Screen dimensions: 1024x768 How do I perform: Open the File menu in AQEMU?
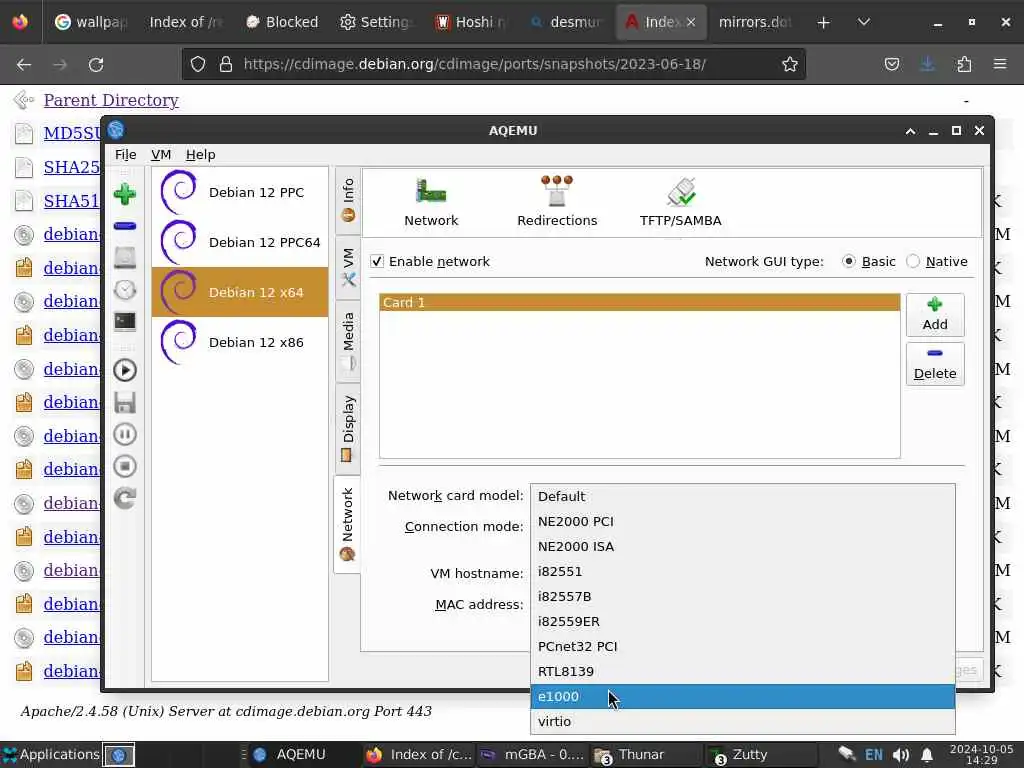[x=125, y=155]
